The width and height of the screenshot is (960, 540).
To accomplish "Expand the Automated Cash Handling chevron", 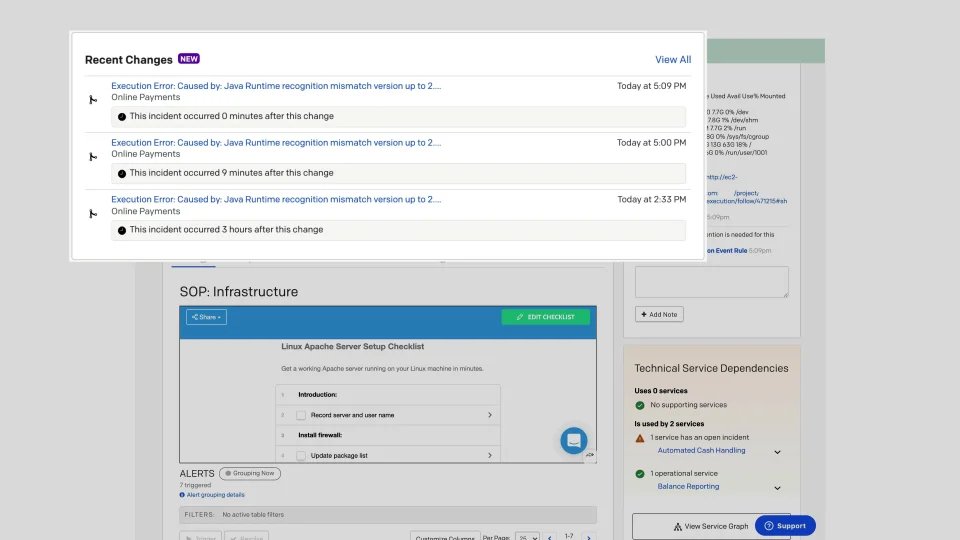I will click(x=777, y=452).
